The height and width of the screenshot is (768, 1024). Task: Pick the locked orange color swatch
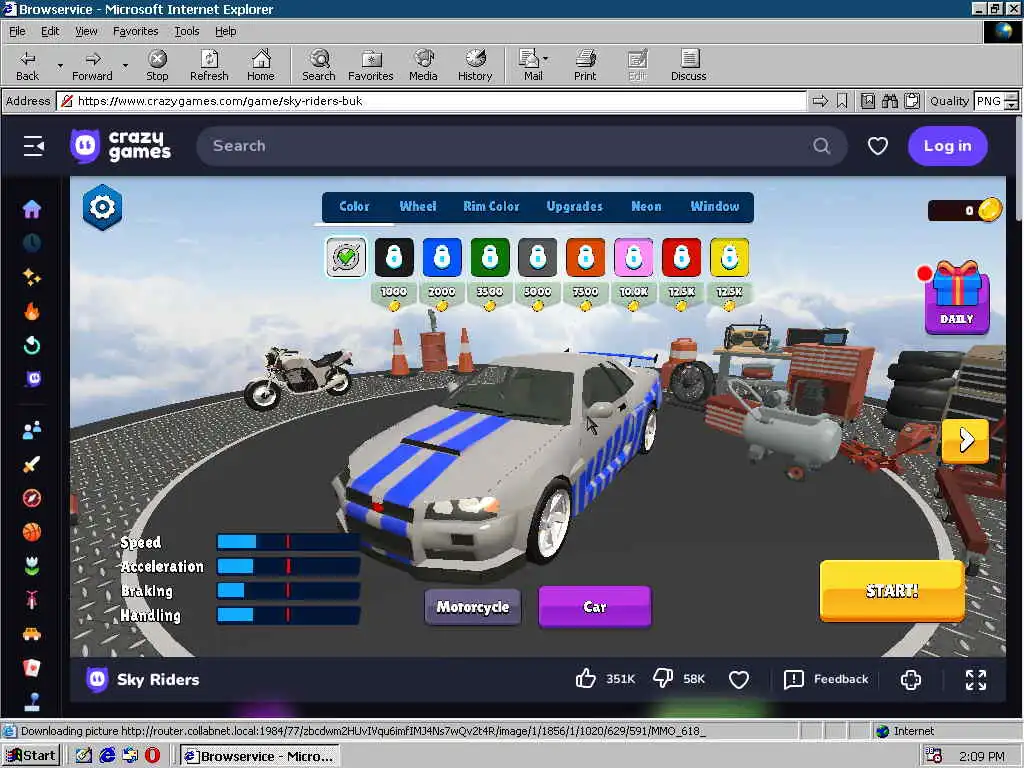click(586, 257)
